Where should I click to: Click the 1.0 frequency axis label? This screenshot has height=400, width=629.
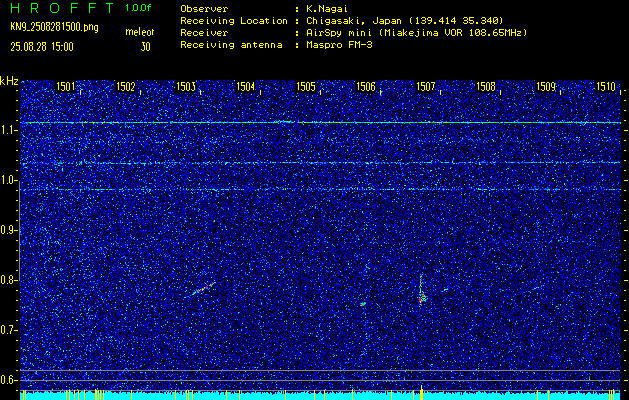point(8,180)
